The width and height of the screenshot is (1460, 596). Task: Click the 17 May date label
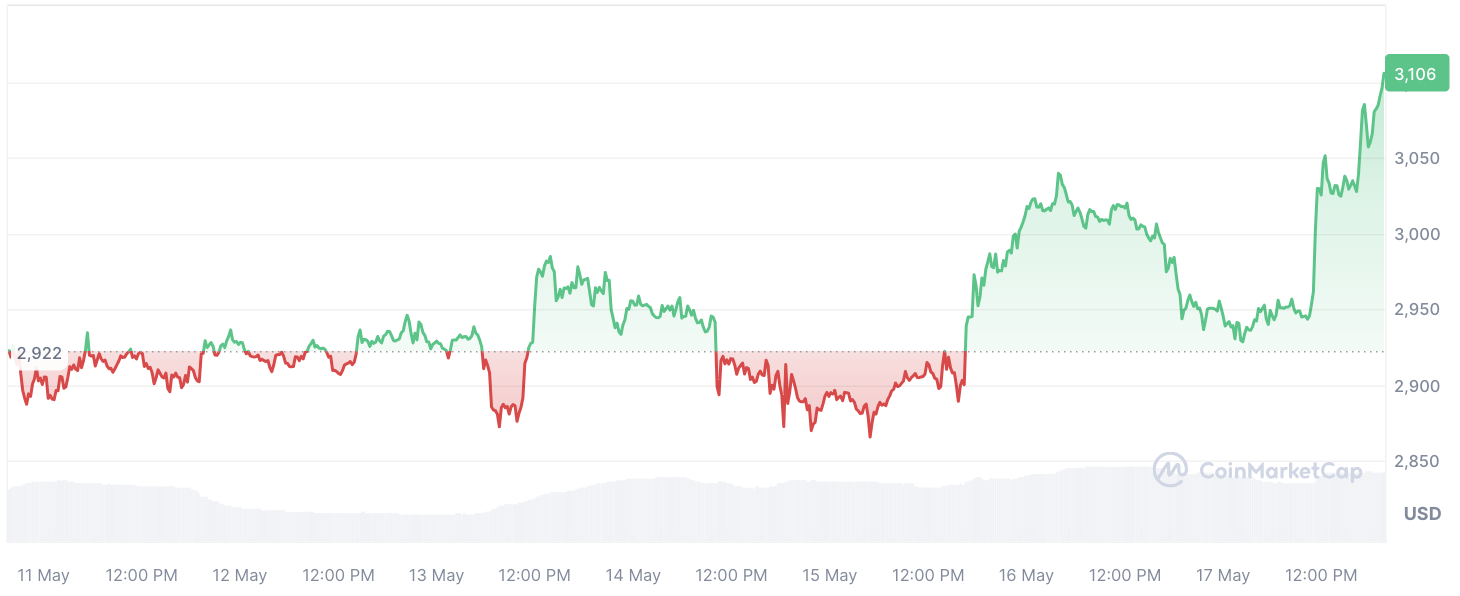point(1223,575)
